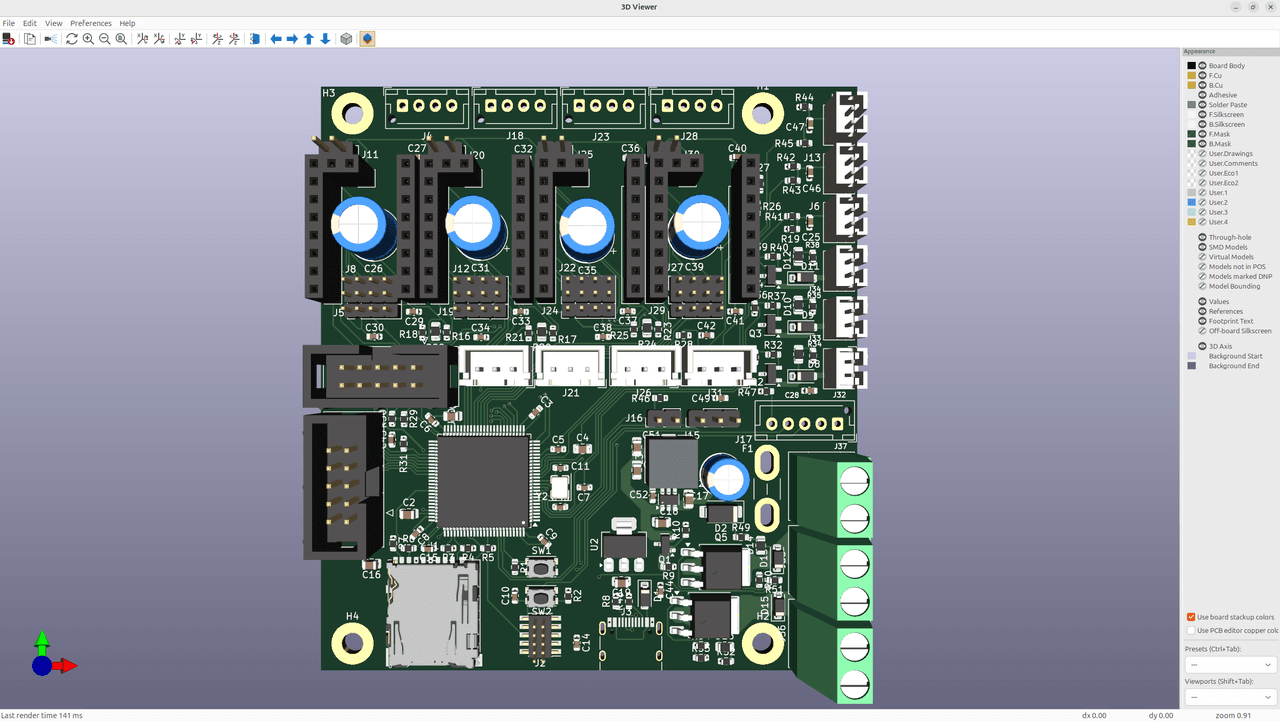
Task: Open the Preferences menu
Action: pos(90,23)
